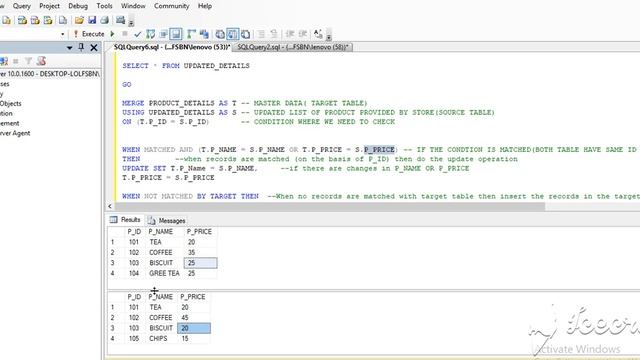Uncomment the selected lines
Screen dimensions: 640x360
274,34
